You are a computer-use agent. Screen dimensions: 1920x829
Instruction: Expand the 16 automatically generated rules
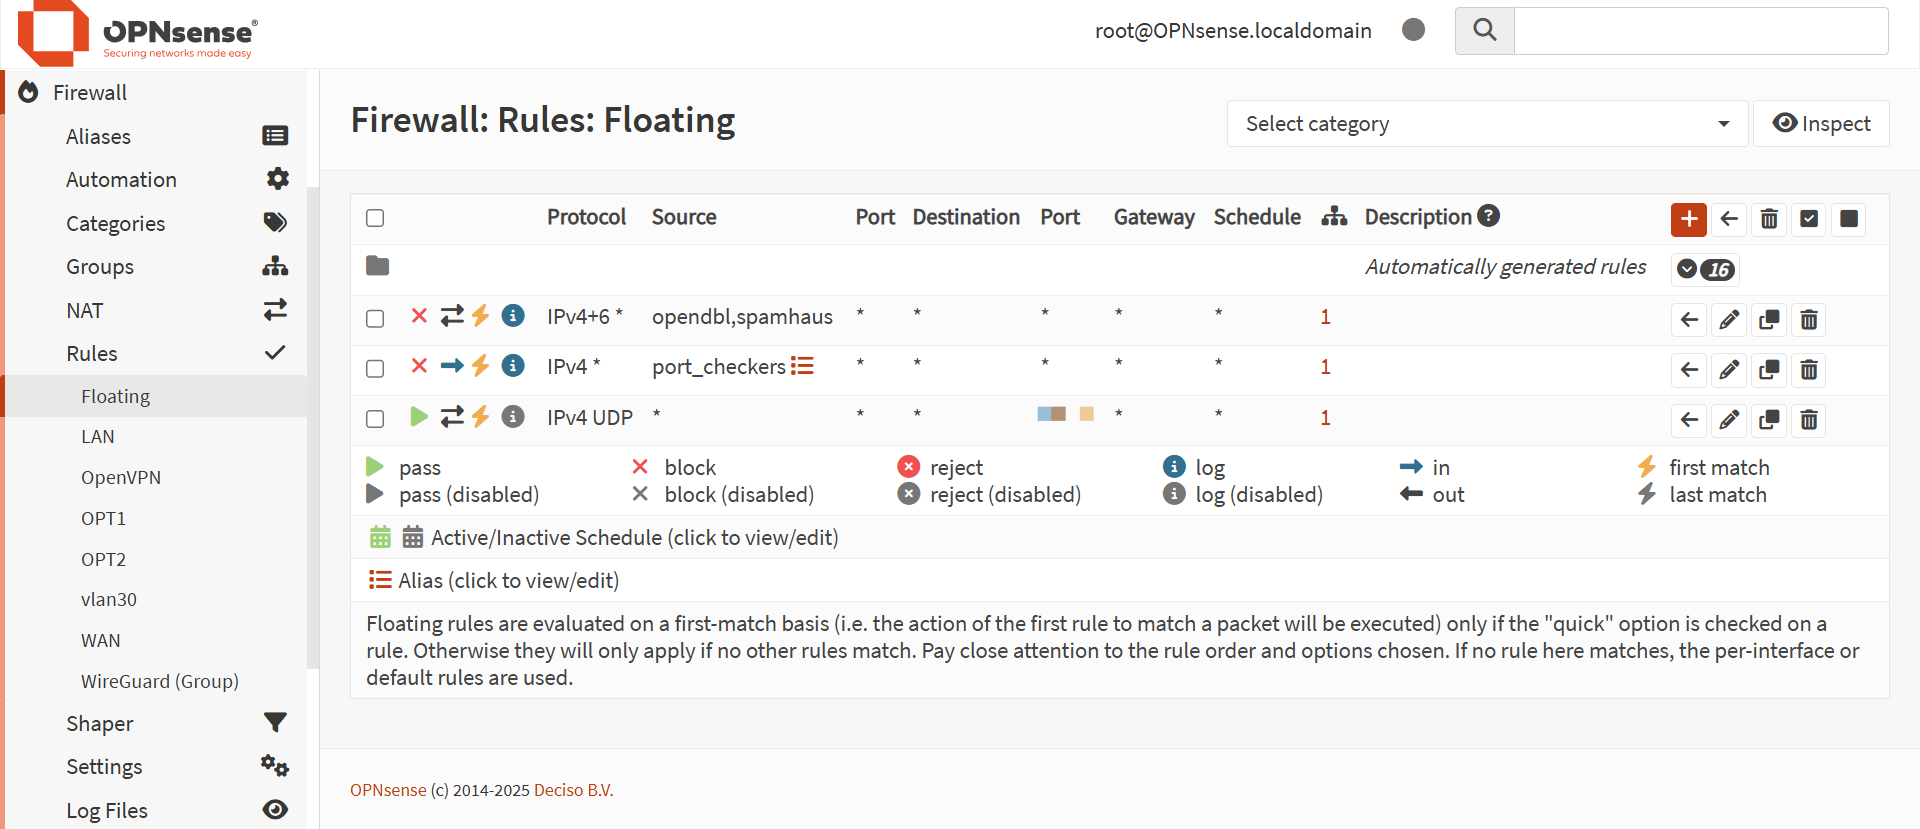click(1706, 269)
